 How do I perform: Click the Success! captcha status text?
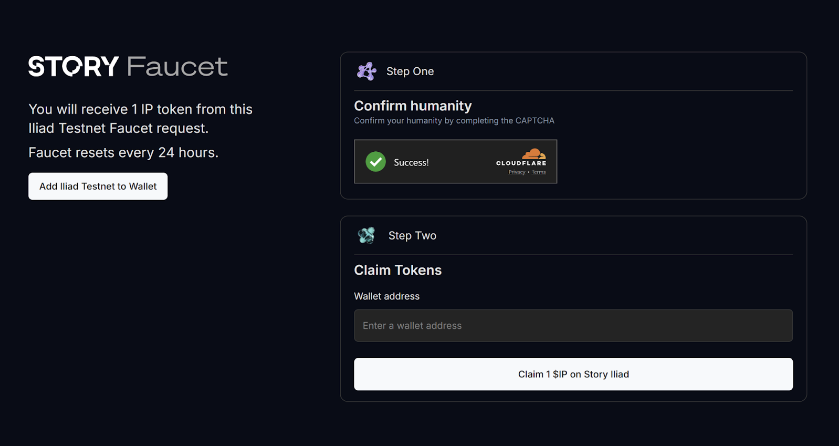pos(411,162)
